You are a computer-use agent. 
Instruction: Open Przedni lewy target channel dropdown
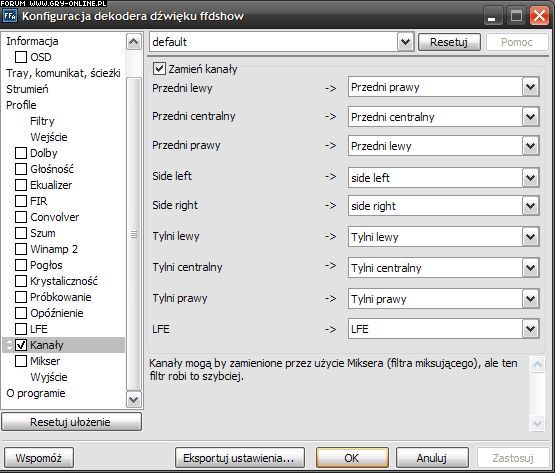(531, 87)
